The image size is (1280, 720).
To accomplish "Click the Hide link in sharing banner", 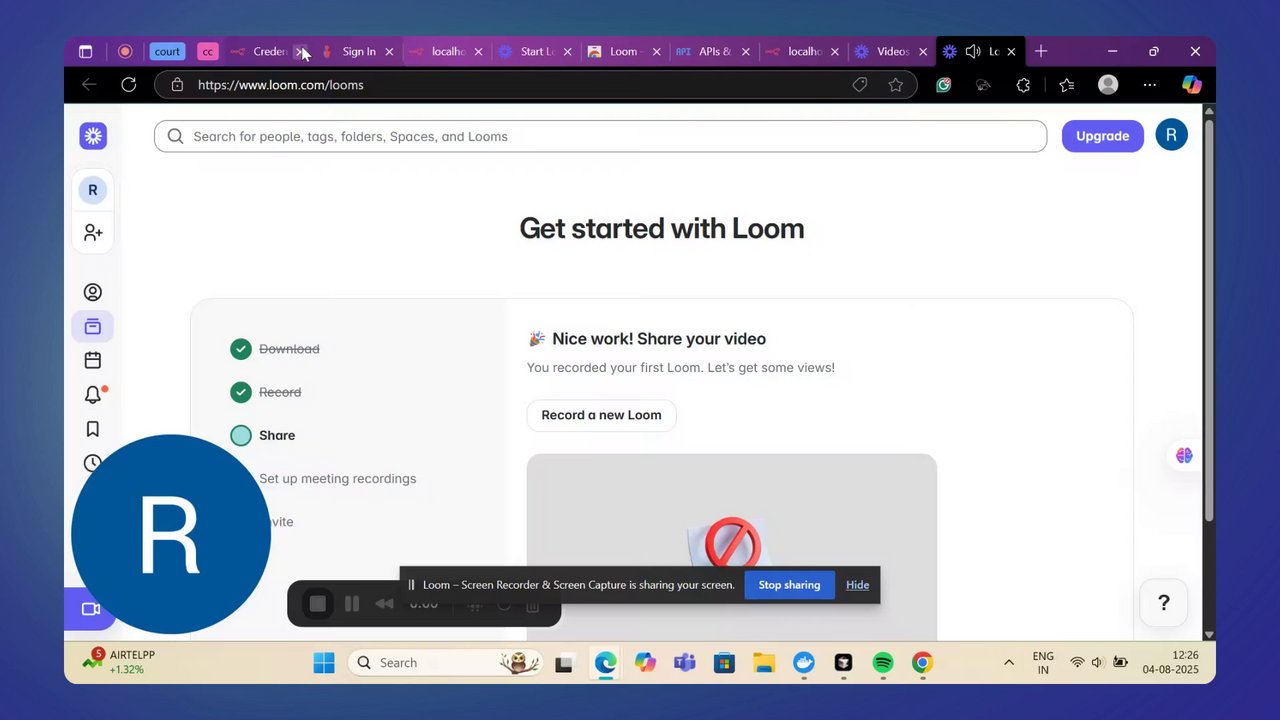I will [857, 585].
